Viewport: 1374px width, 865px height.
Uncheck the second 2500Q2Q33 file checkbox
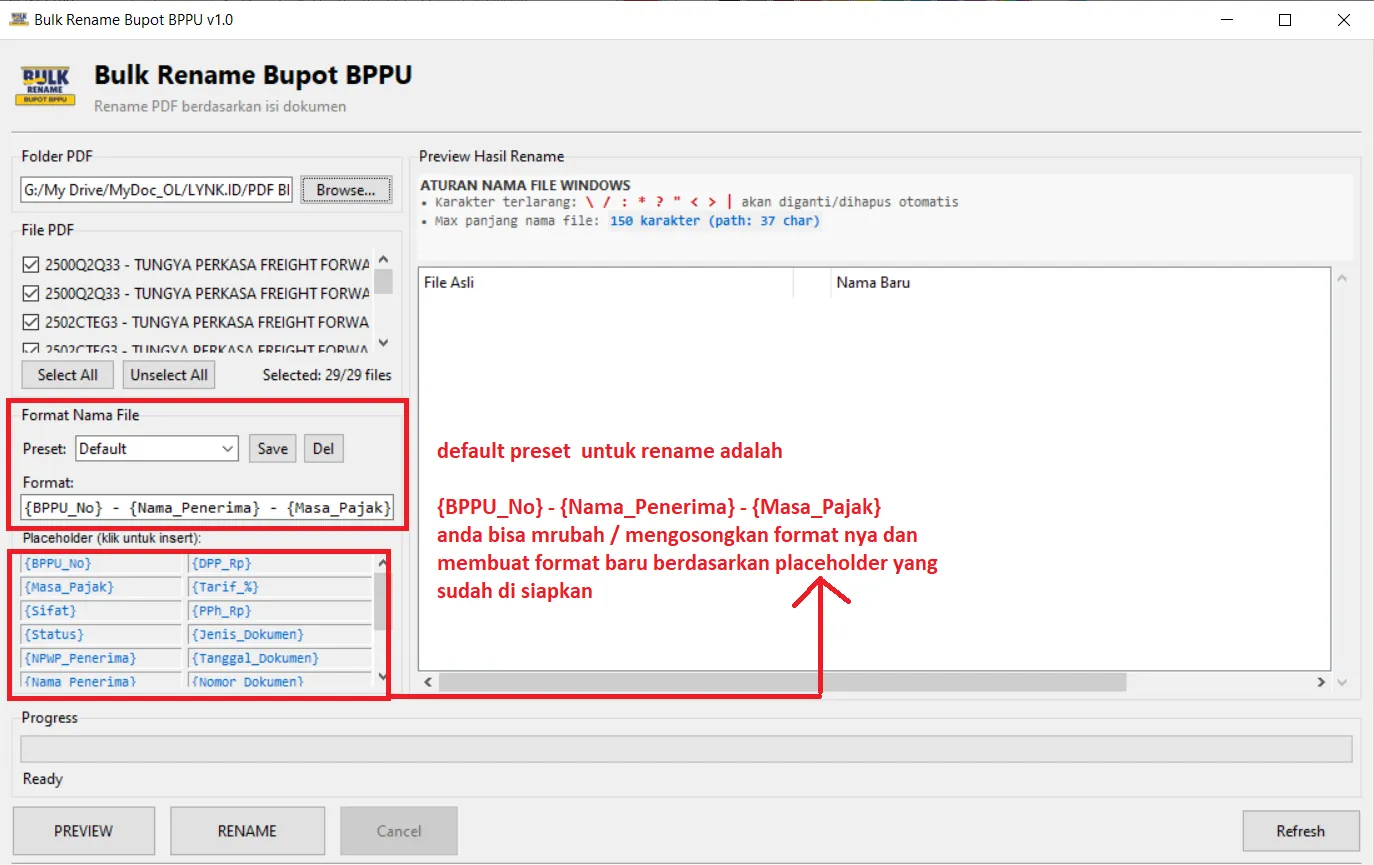click(x=31, y=294)
